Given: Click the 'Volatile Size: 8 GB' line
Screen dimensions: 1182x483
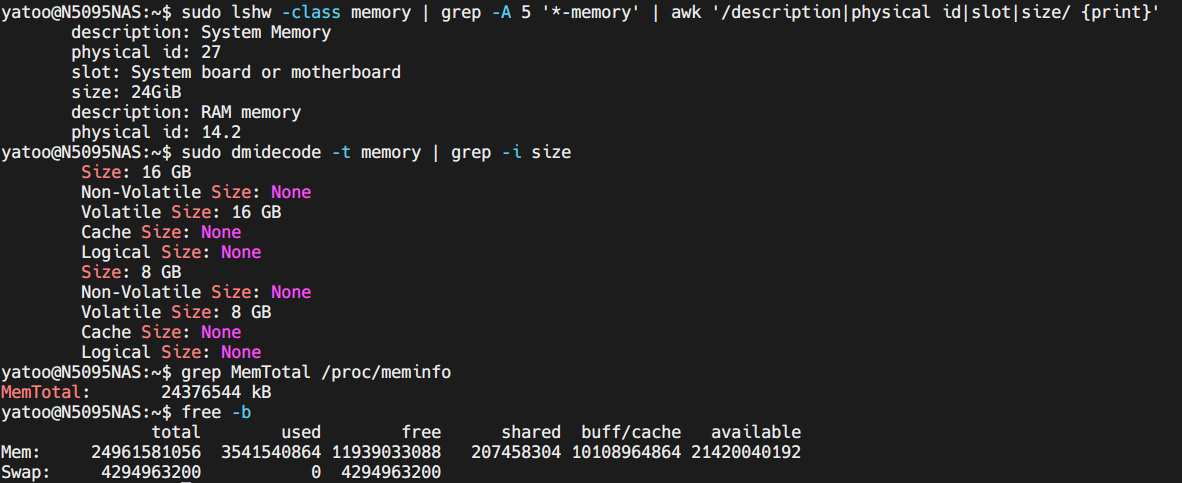Looking at the screenshot, I should (176, 312).
